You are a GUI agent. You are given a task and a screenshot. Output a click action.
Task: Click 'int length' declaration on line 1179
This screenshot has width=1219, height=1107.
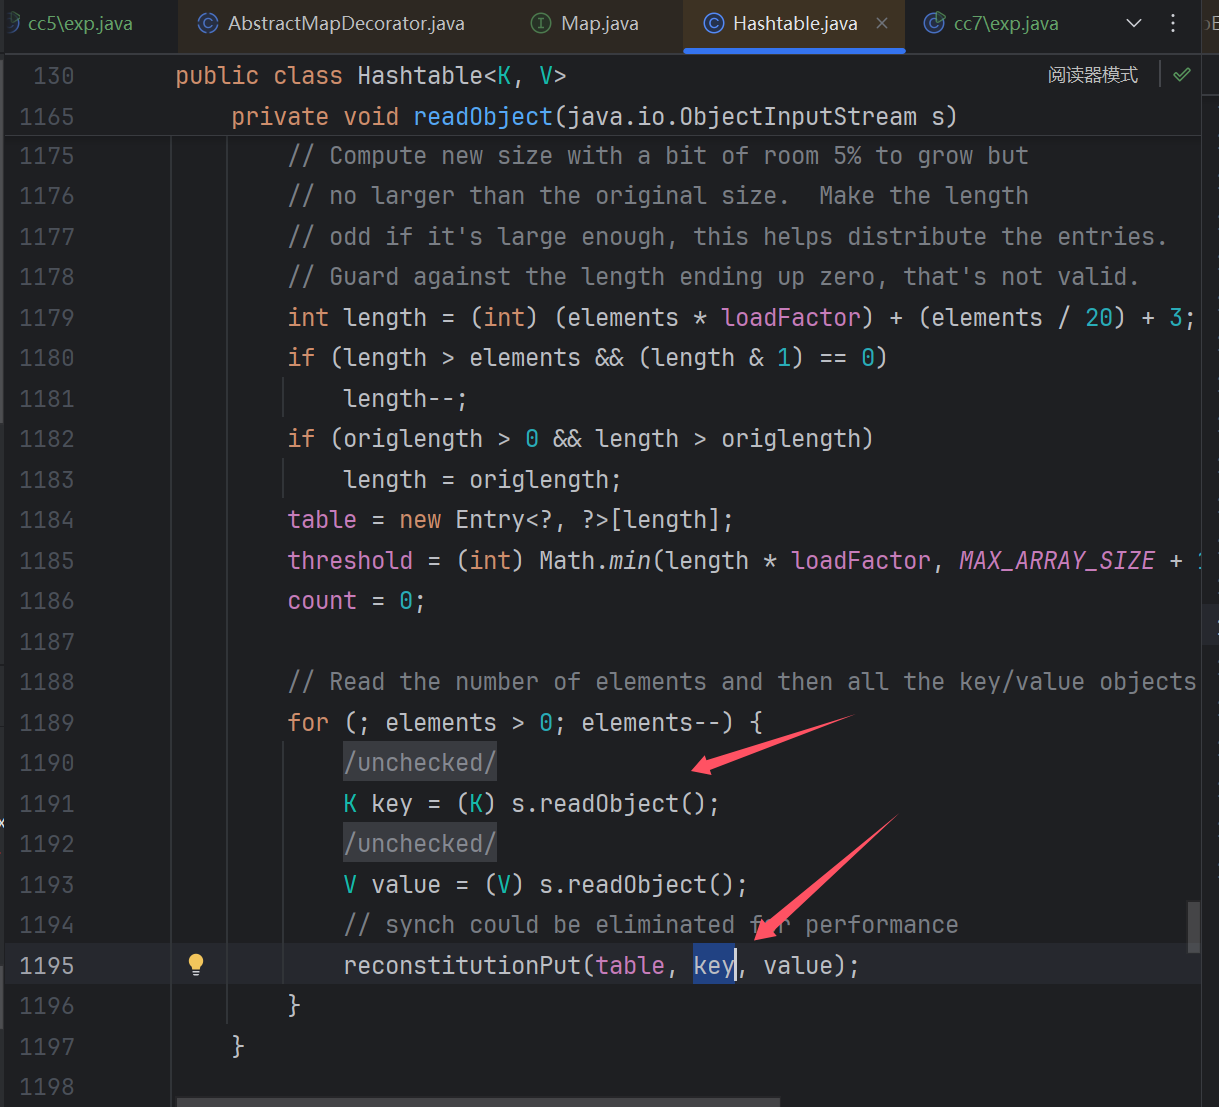point(357,318)
